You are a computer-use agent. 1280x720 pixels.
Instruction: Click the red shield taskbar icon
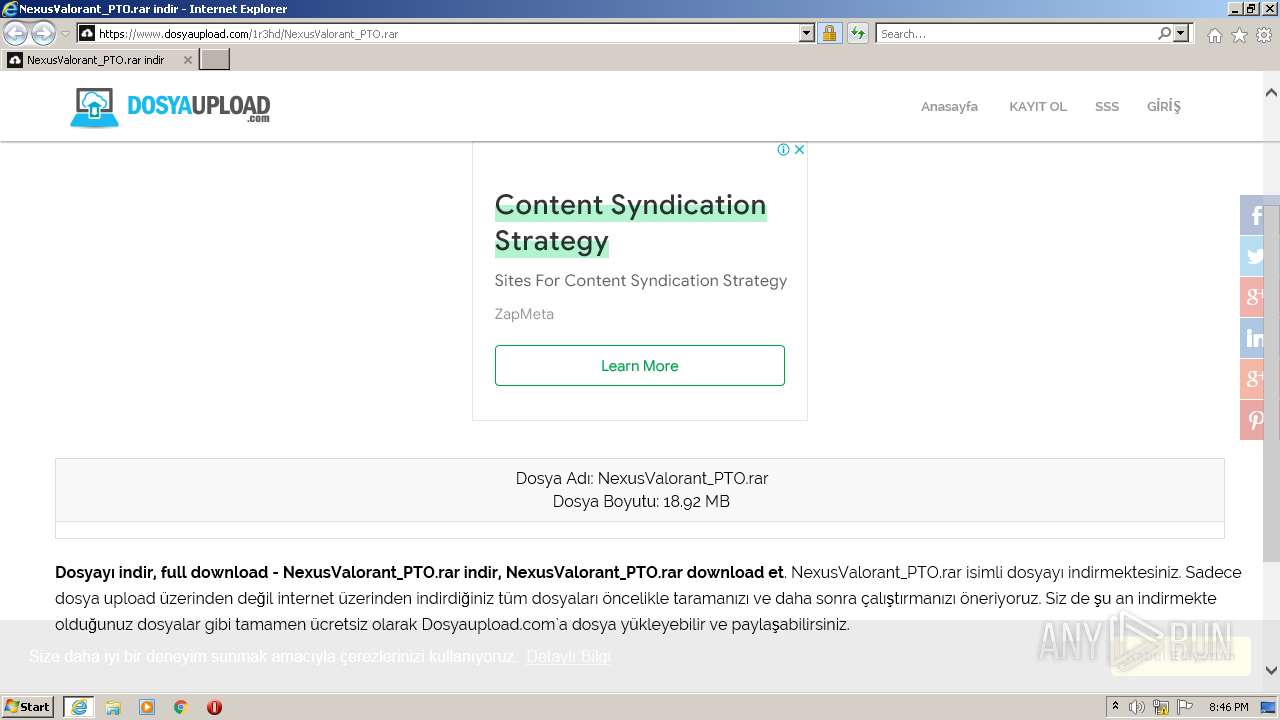214,707
